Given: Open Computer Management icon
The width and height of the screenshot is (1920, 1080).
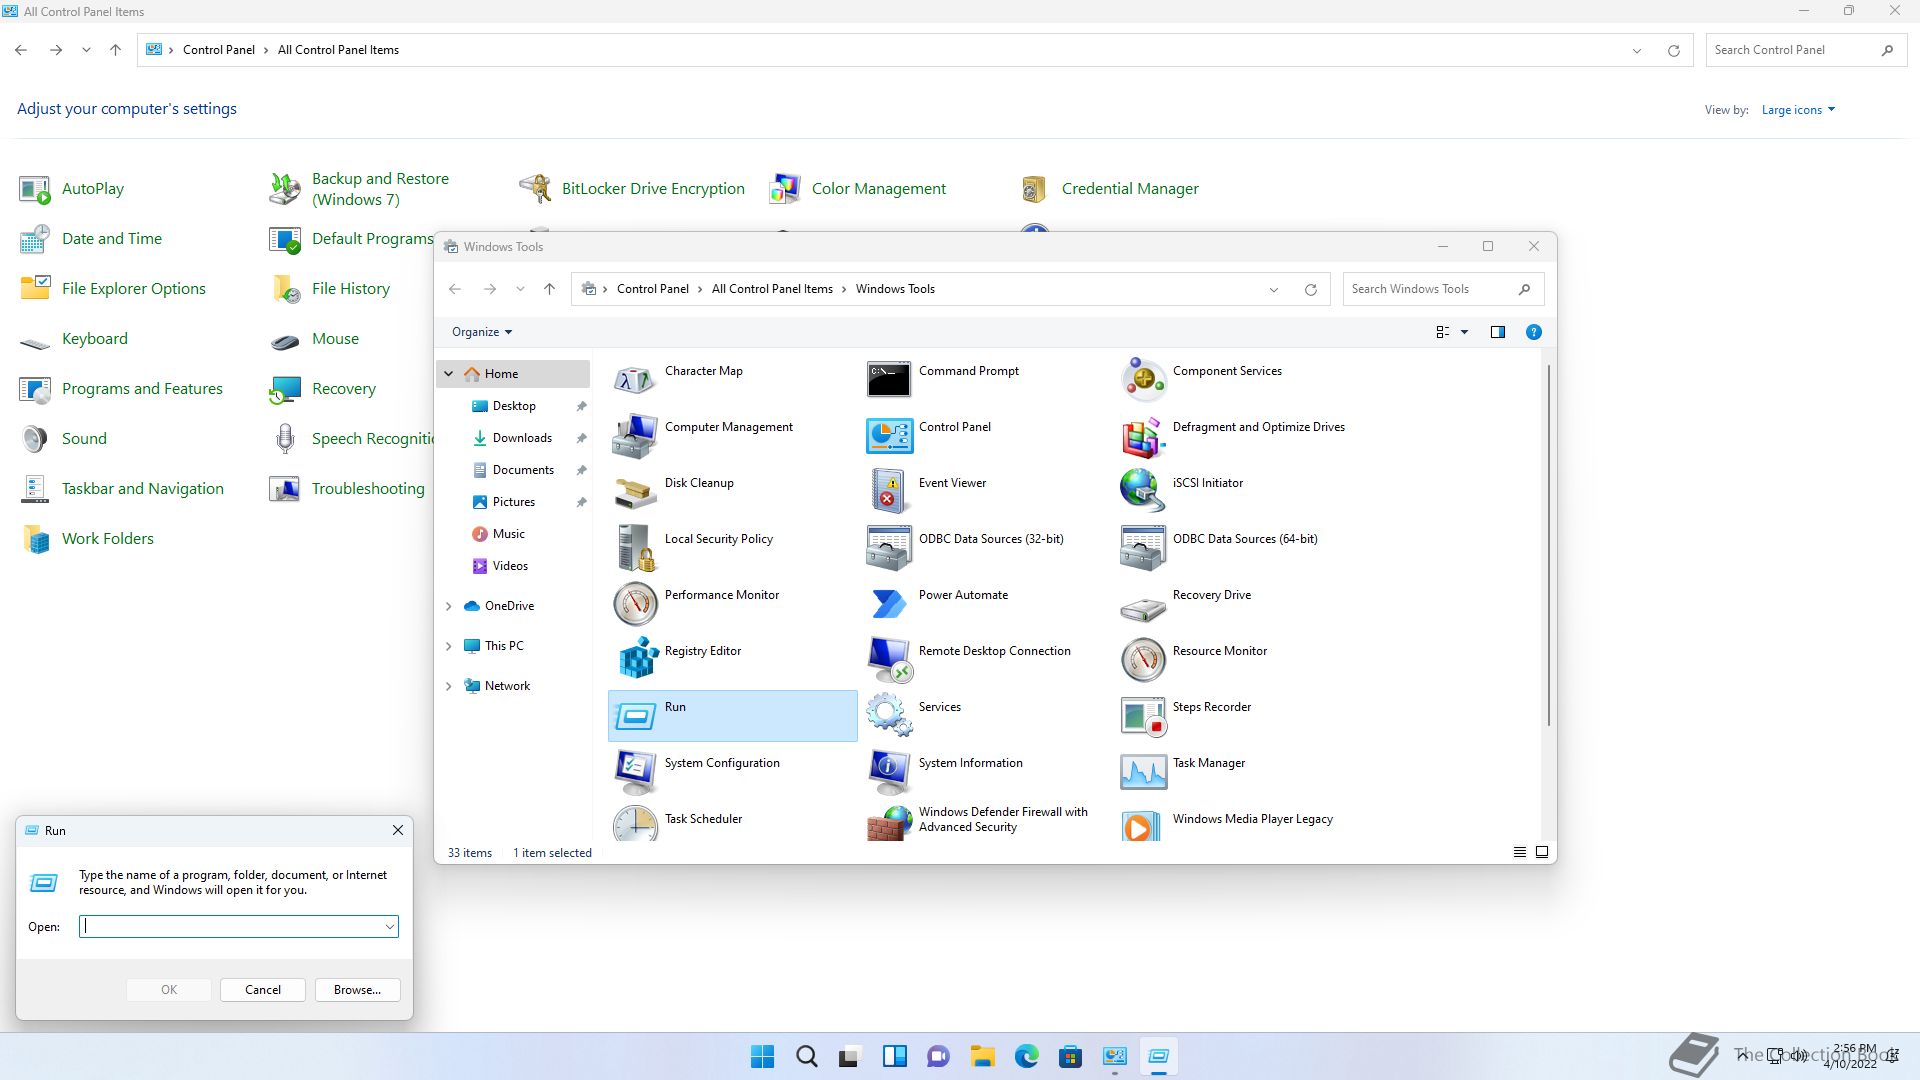Looking at the screenshot, I should 635,436.
